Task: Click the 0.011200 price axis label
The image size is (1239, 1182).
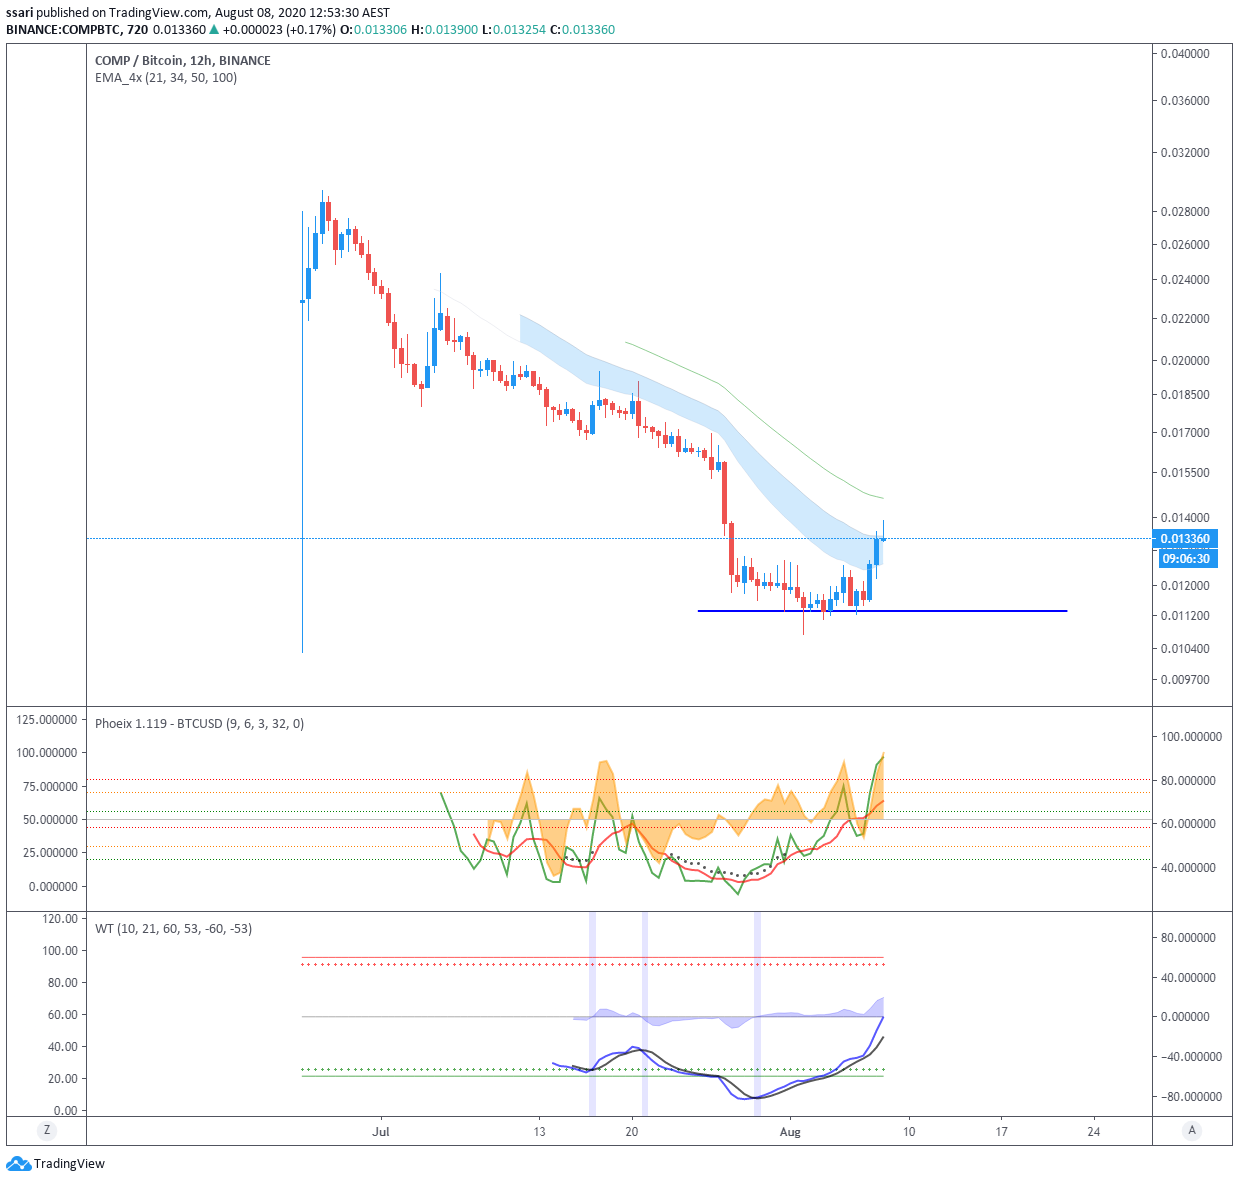Action: pos(1185,615)
